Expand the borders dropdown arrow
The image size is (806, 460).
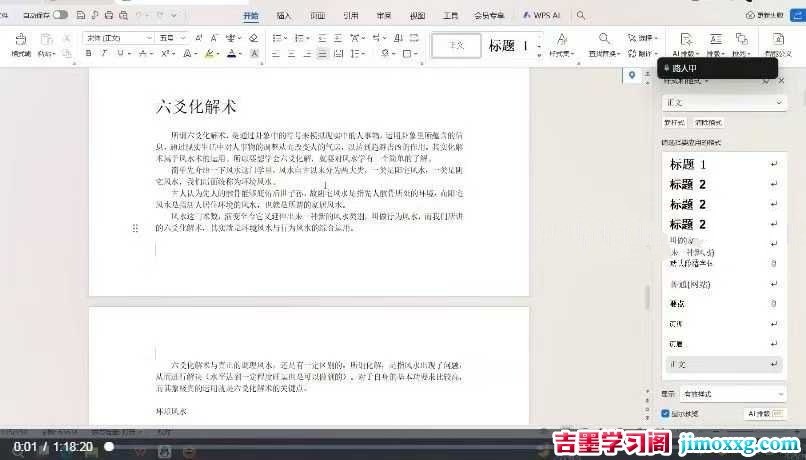[x=415, y=53]
